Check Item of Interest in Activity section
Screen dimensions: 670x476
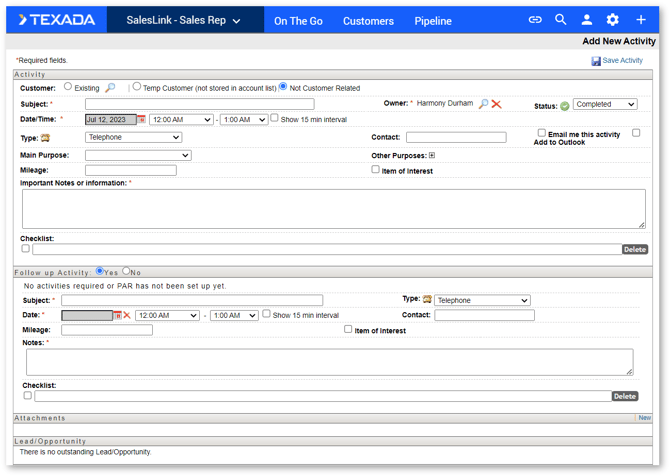coord(376,170)
